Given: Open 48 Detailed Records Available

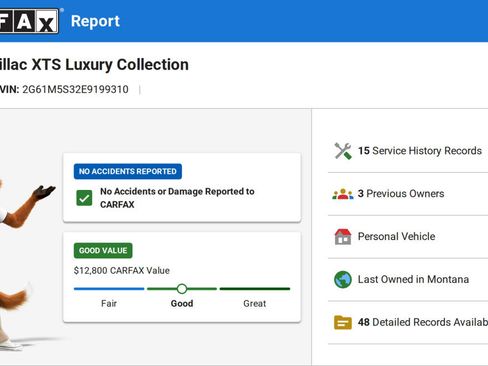Looking at the screenshot, I should tap(408, 322).
